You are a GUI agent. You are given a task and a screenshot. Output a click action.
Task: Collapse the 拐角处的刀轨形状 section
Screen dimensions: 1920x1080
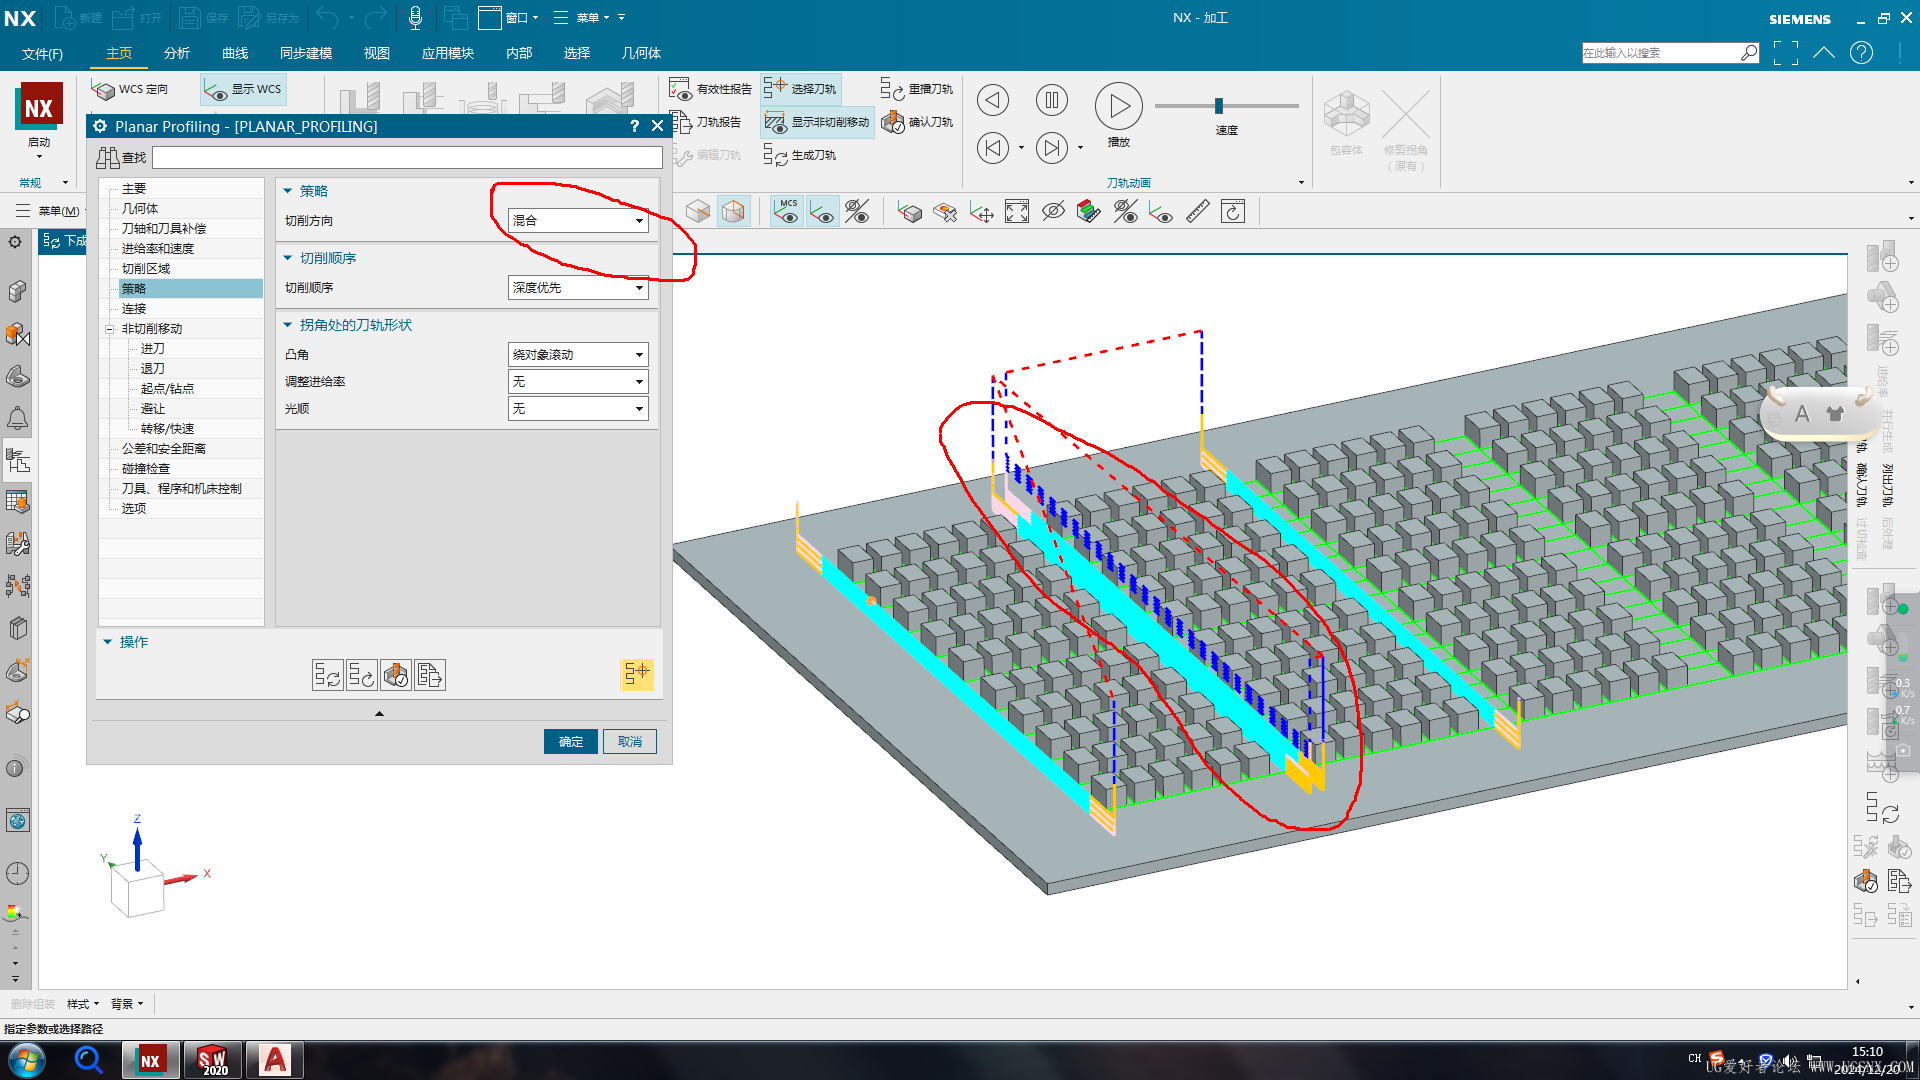(347, 325)
